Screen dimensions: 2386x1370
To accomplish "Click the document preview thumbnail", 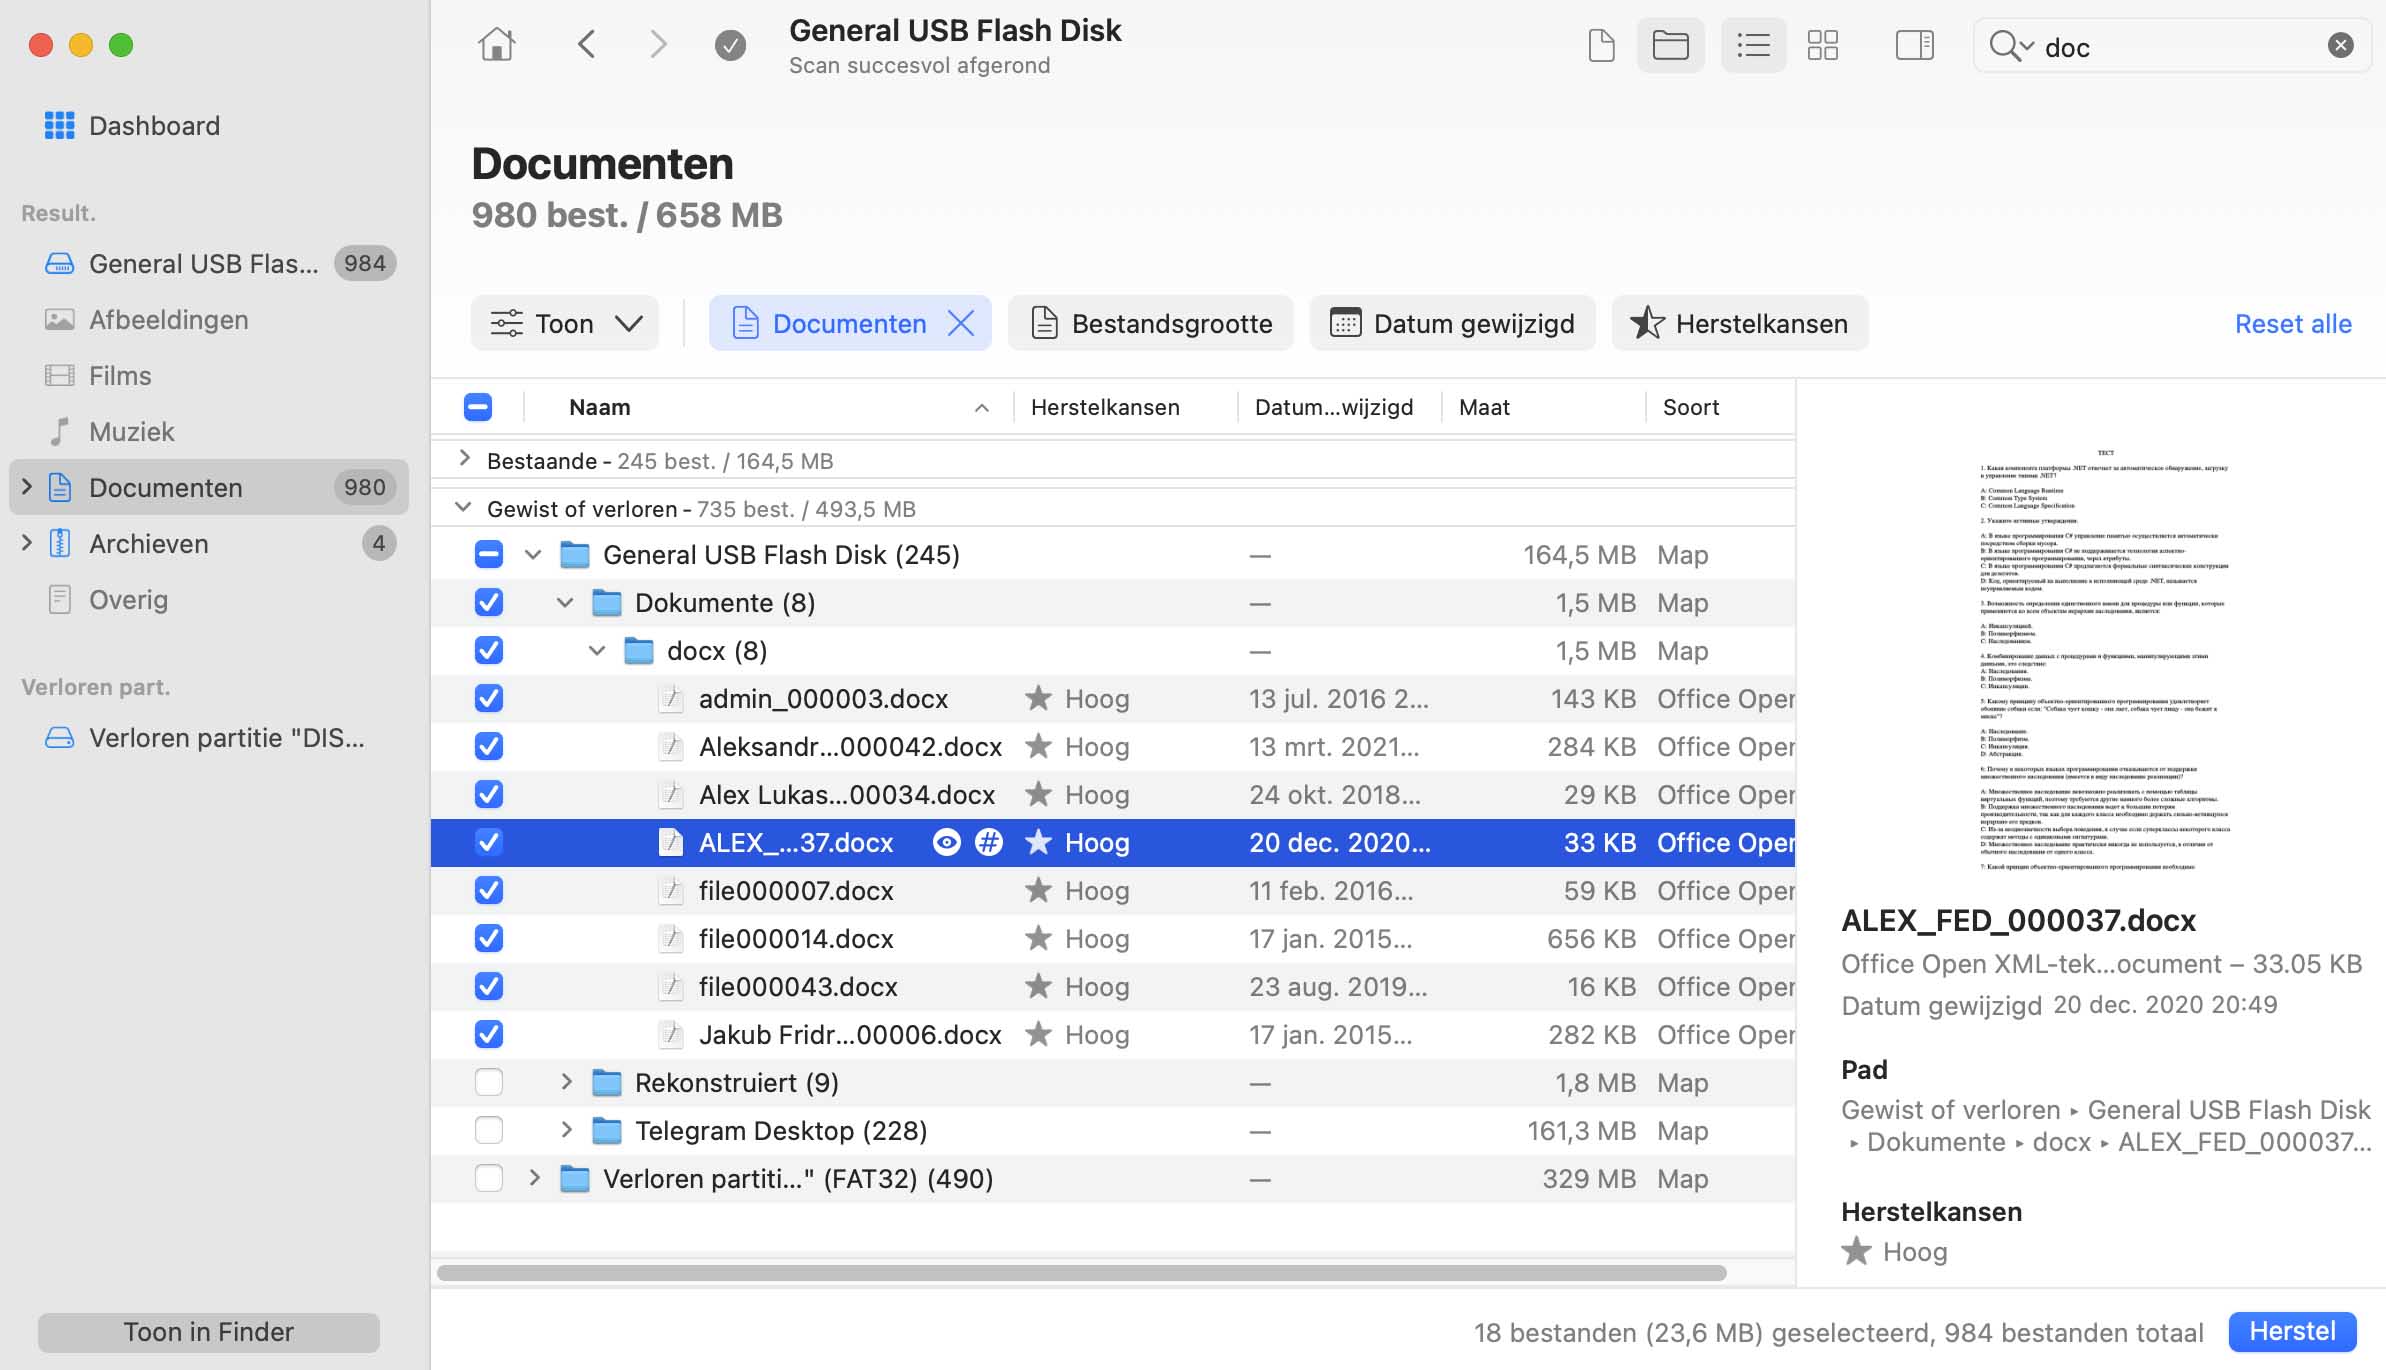I will pos(2104,660).
